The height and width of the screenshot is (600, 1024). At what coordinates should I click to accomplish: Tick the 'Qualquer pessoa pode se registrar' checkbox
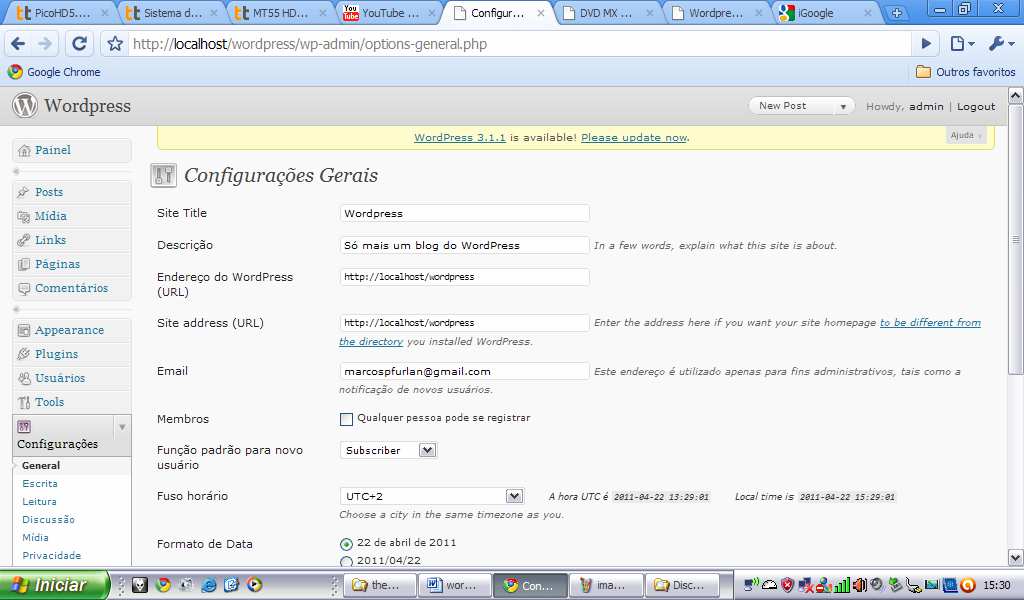tap(346, 419)
